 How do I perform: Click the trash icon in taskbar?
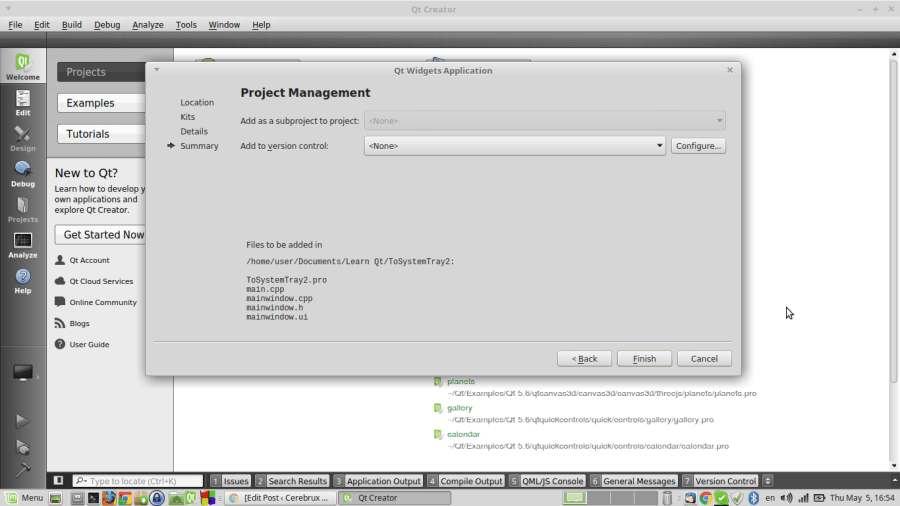pyautogui.click(x=667, y=498)
